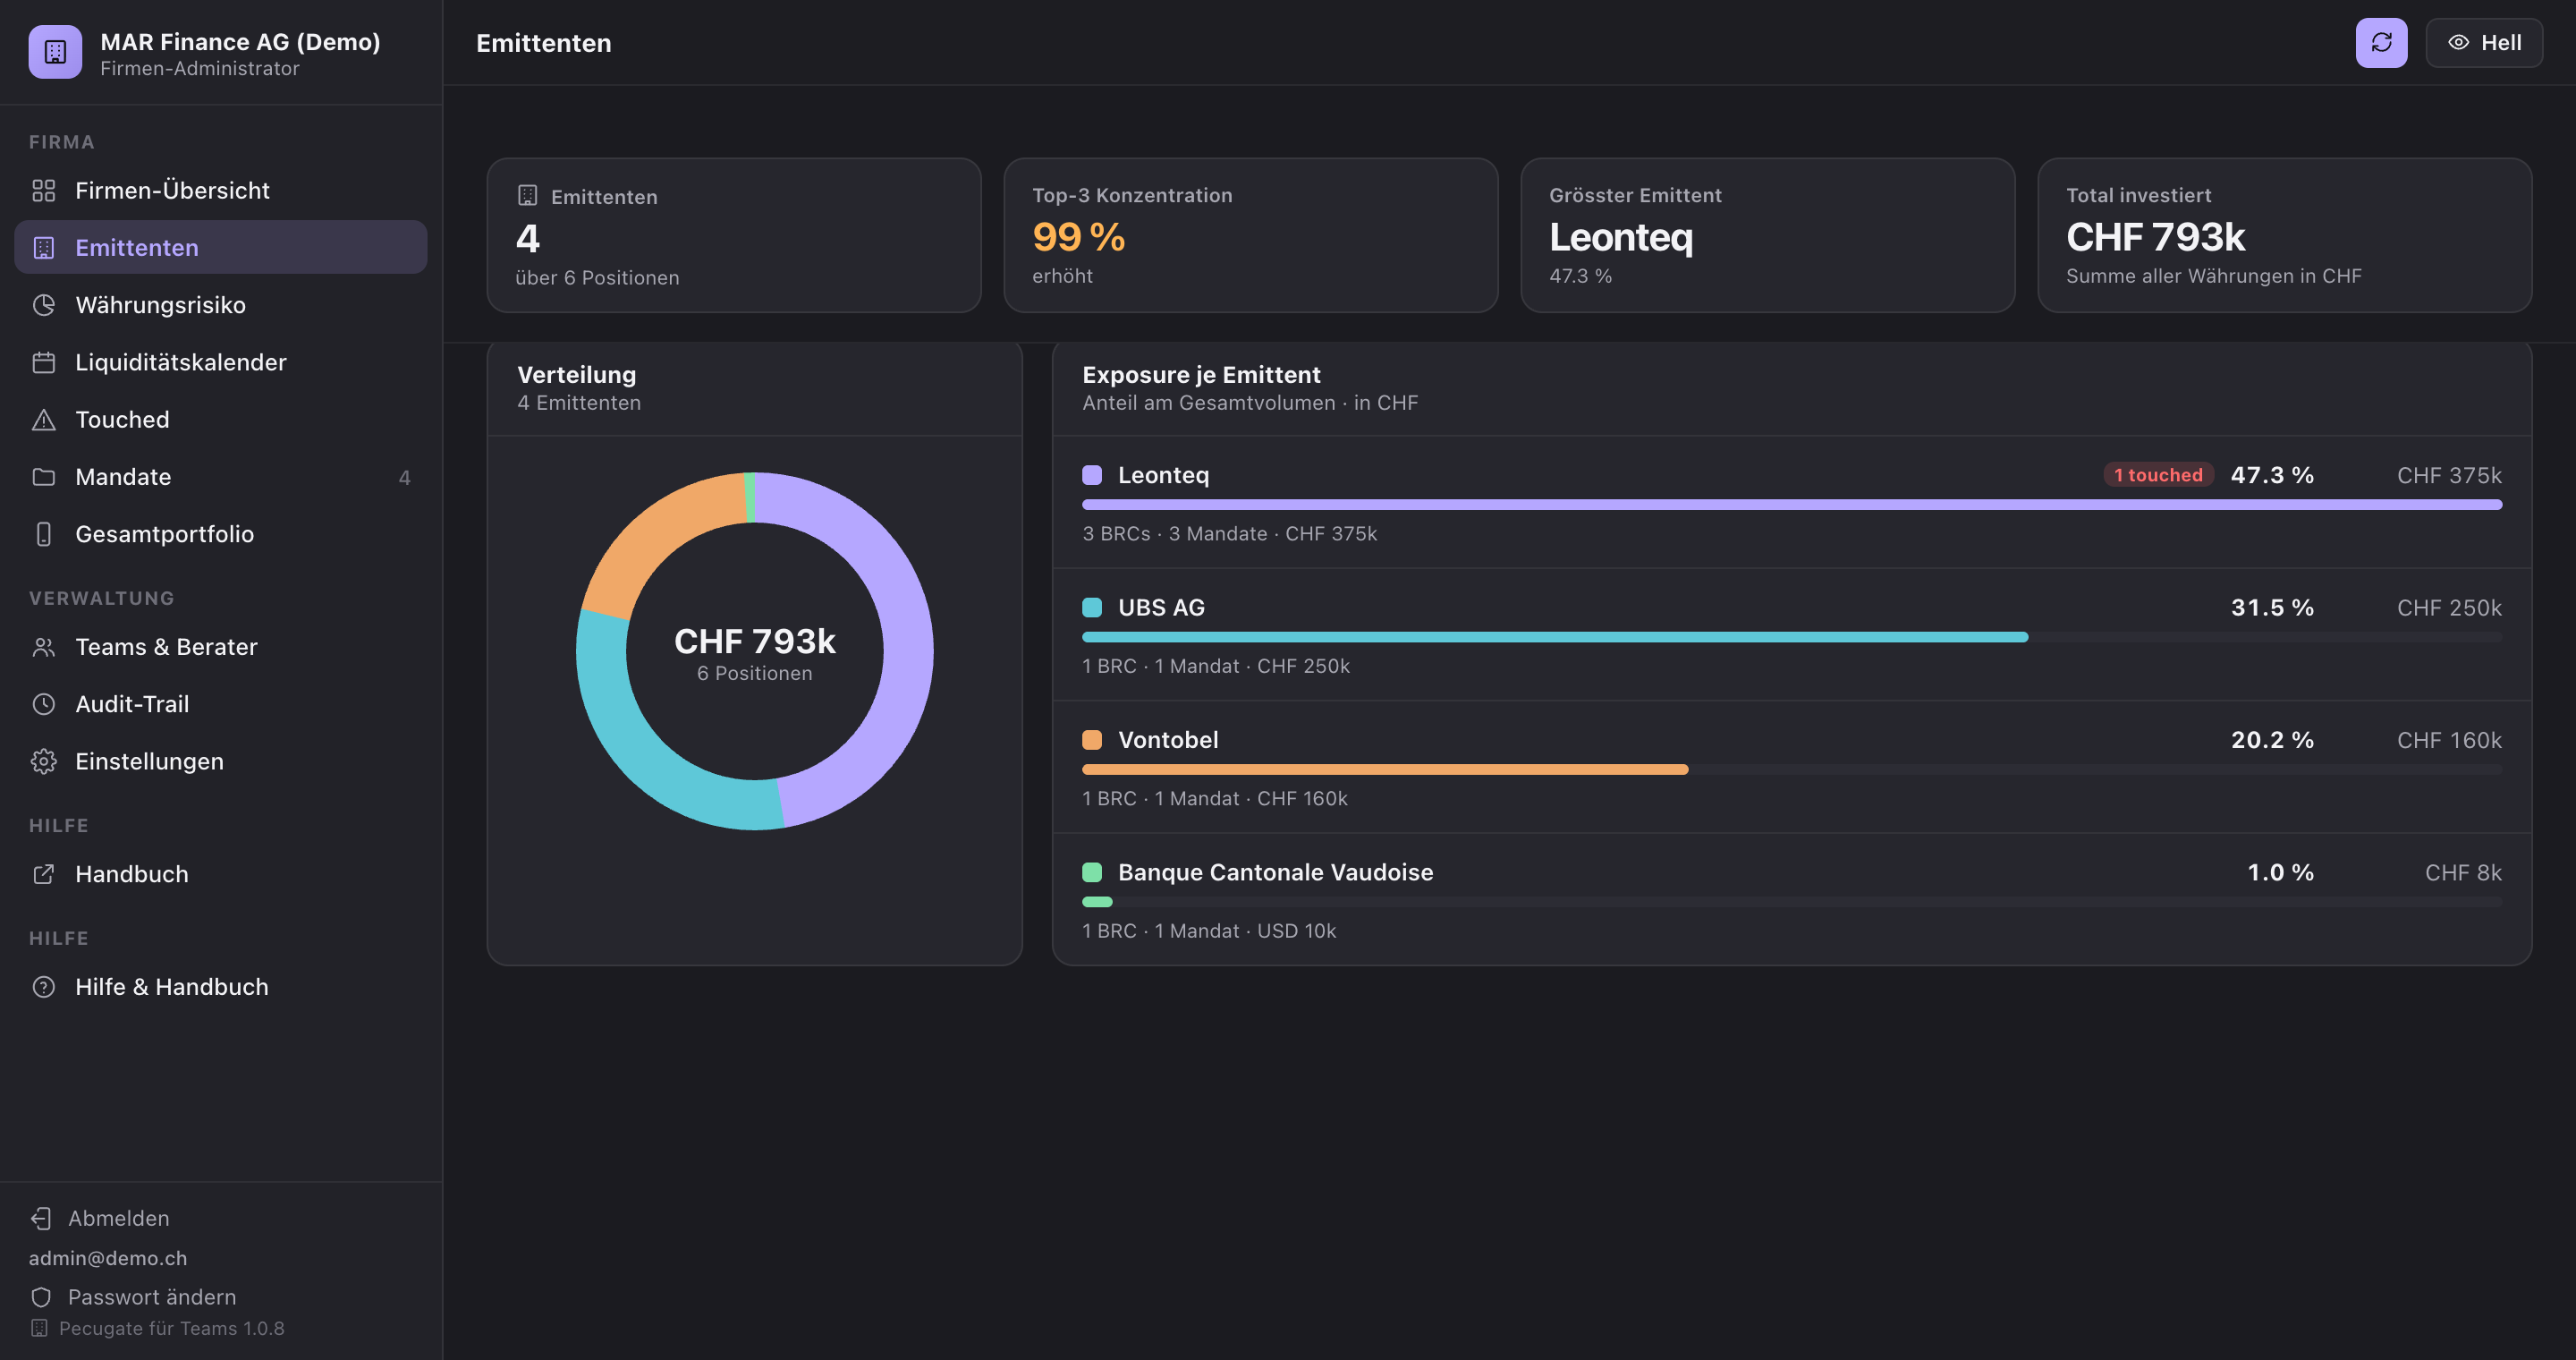
Task: Toggle light mode with the Hell button
Action: 2484,43
